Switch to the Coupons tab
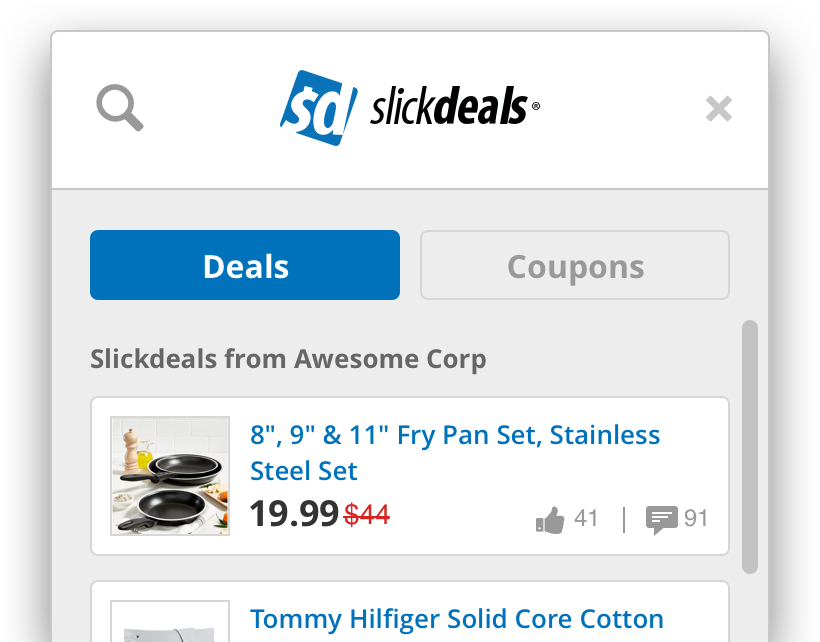The height and width of the screenshot is (642, 820). 574,265
